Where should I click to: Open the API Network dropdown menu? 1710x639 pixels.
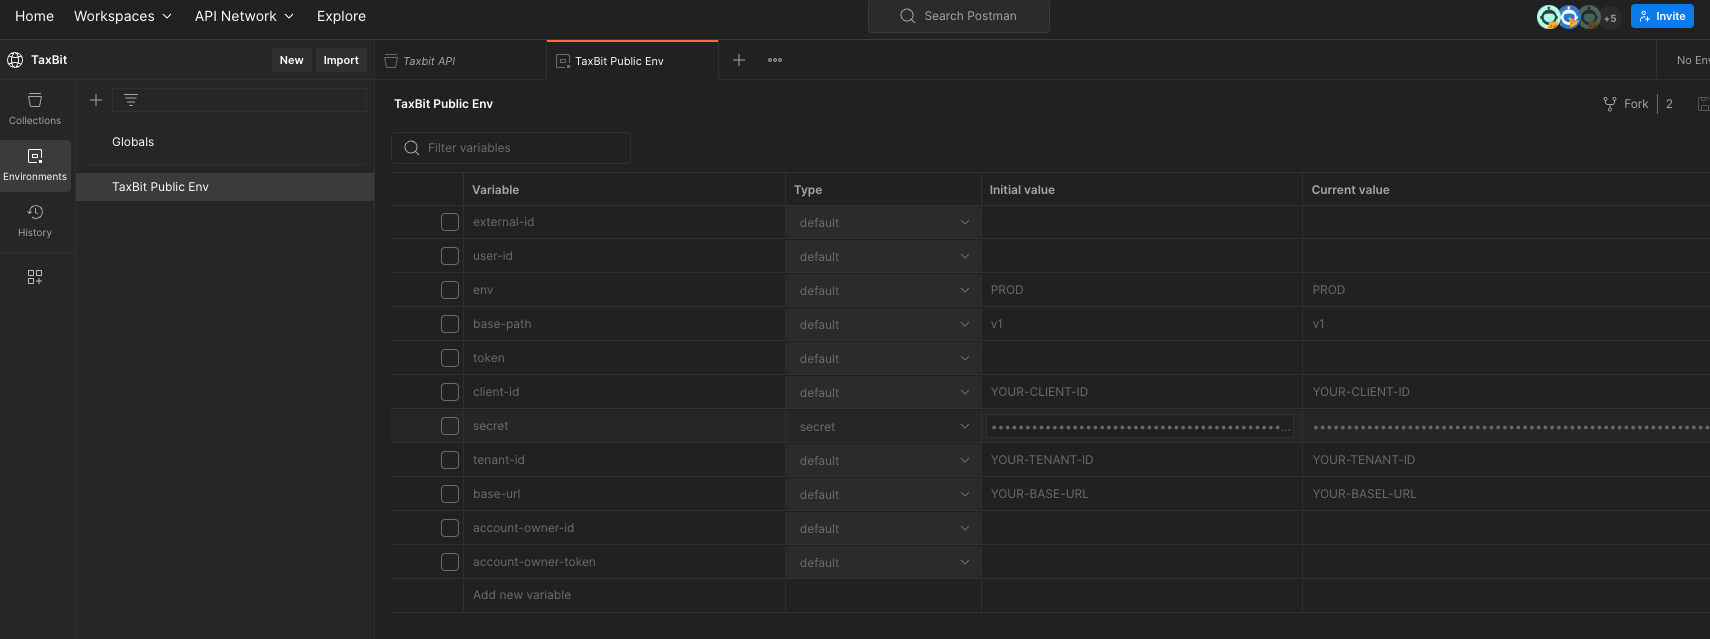coord(244,16)
